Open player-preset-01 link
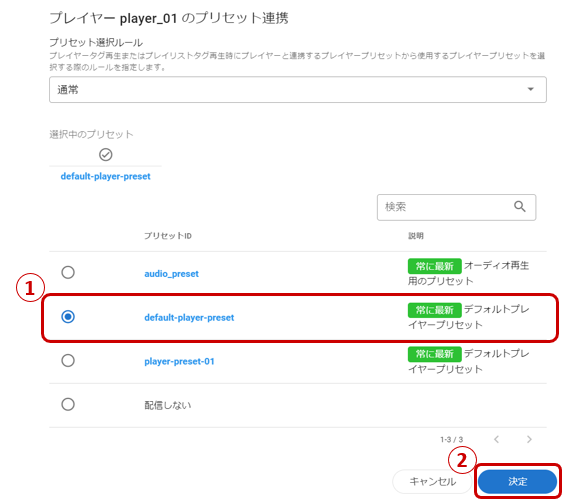 pos(179,361)
